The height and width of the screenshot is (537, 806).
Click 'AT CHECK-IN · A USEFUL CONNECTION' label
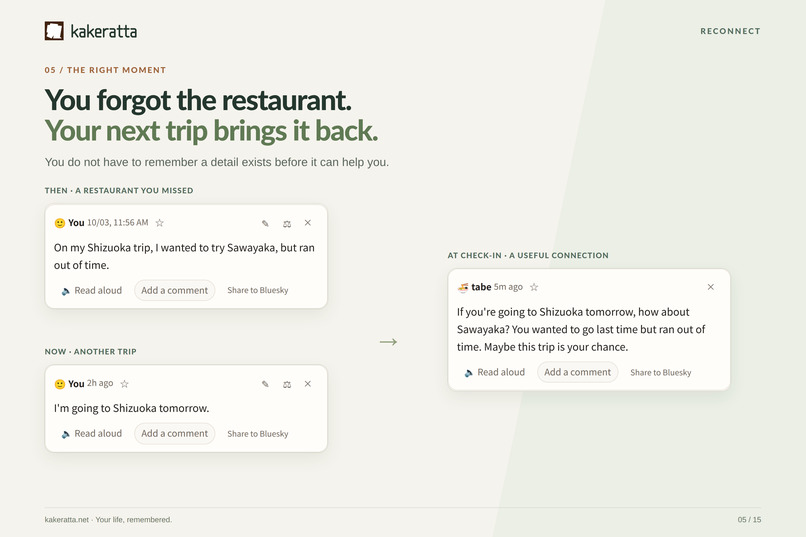(x=528, y=255)
